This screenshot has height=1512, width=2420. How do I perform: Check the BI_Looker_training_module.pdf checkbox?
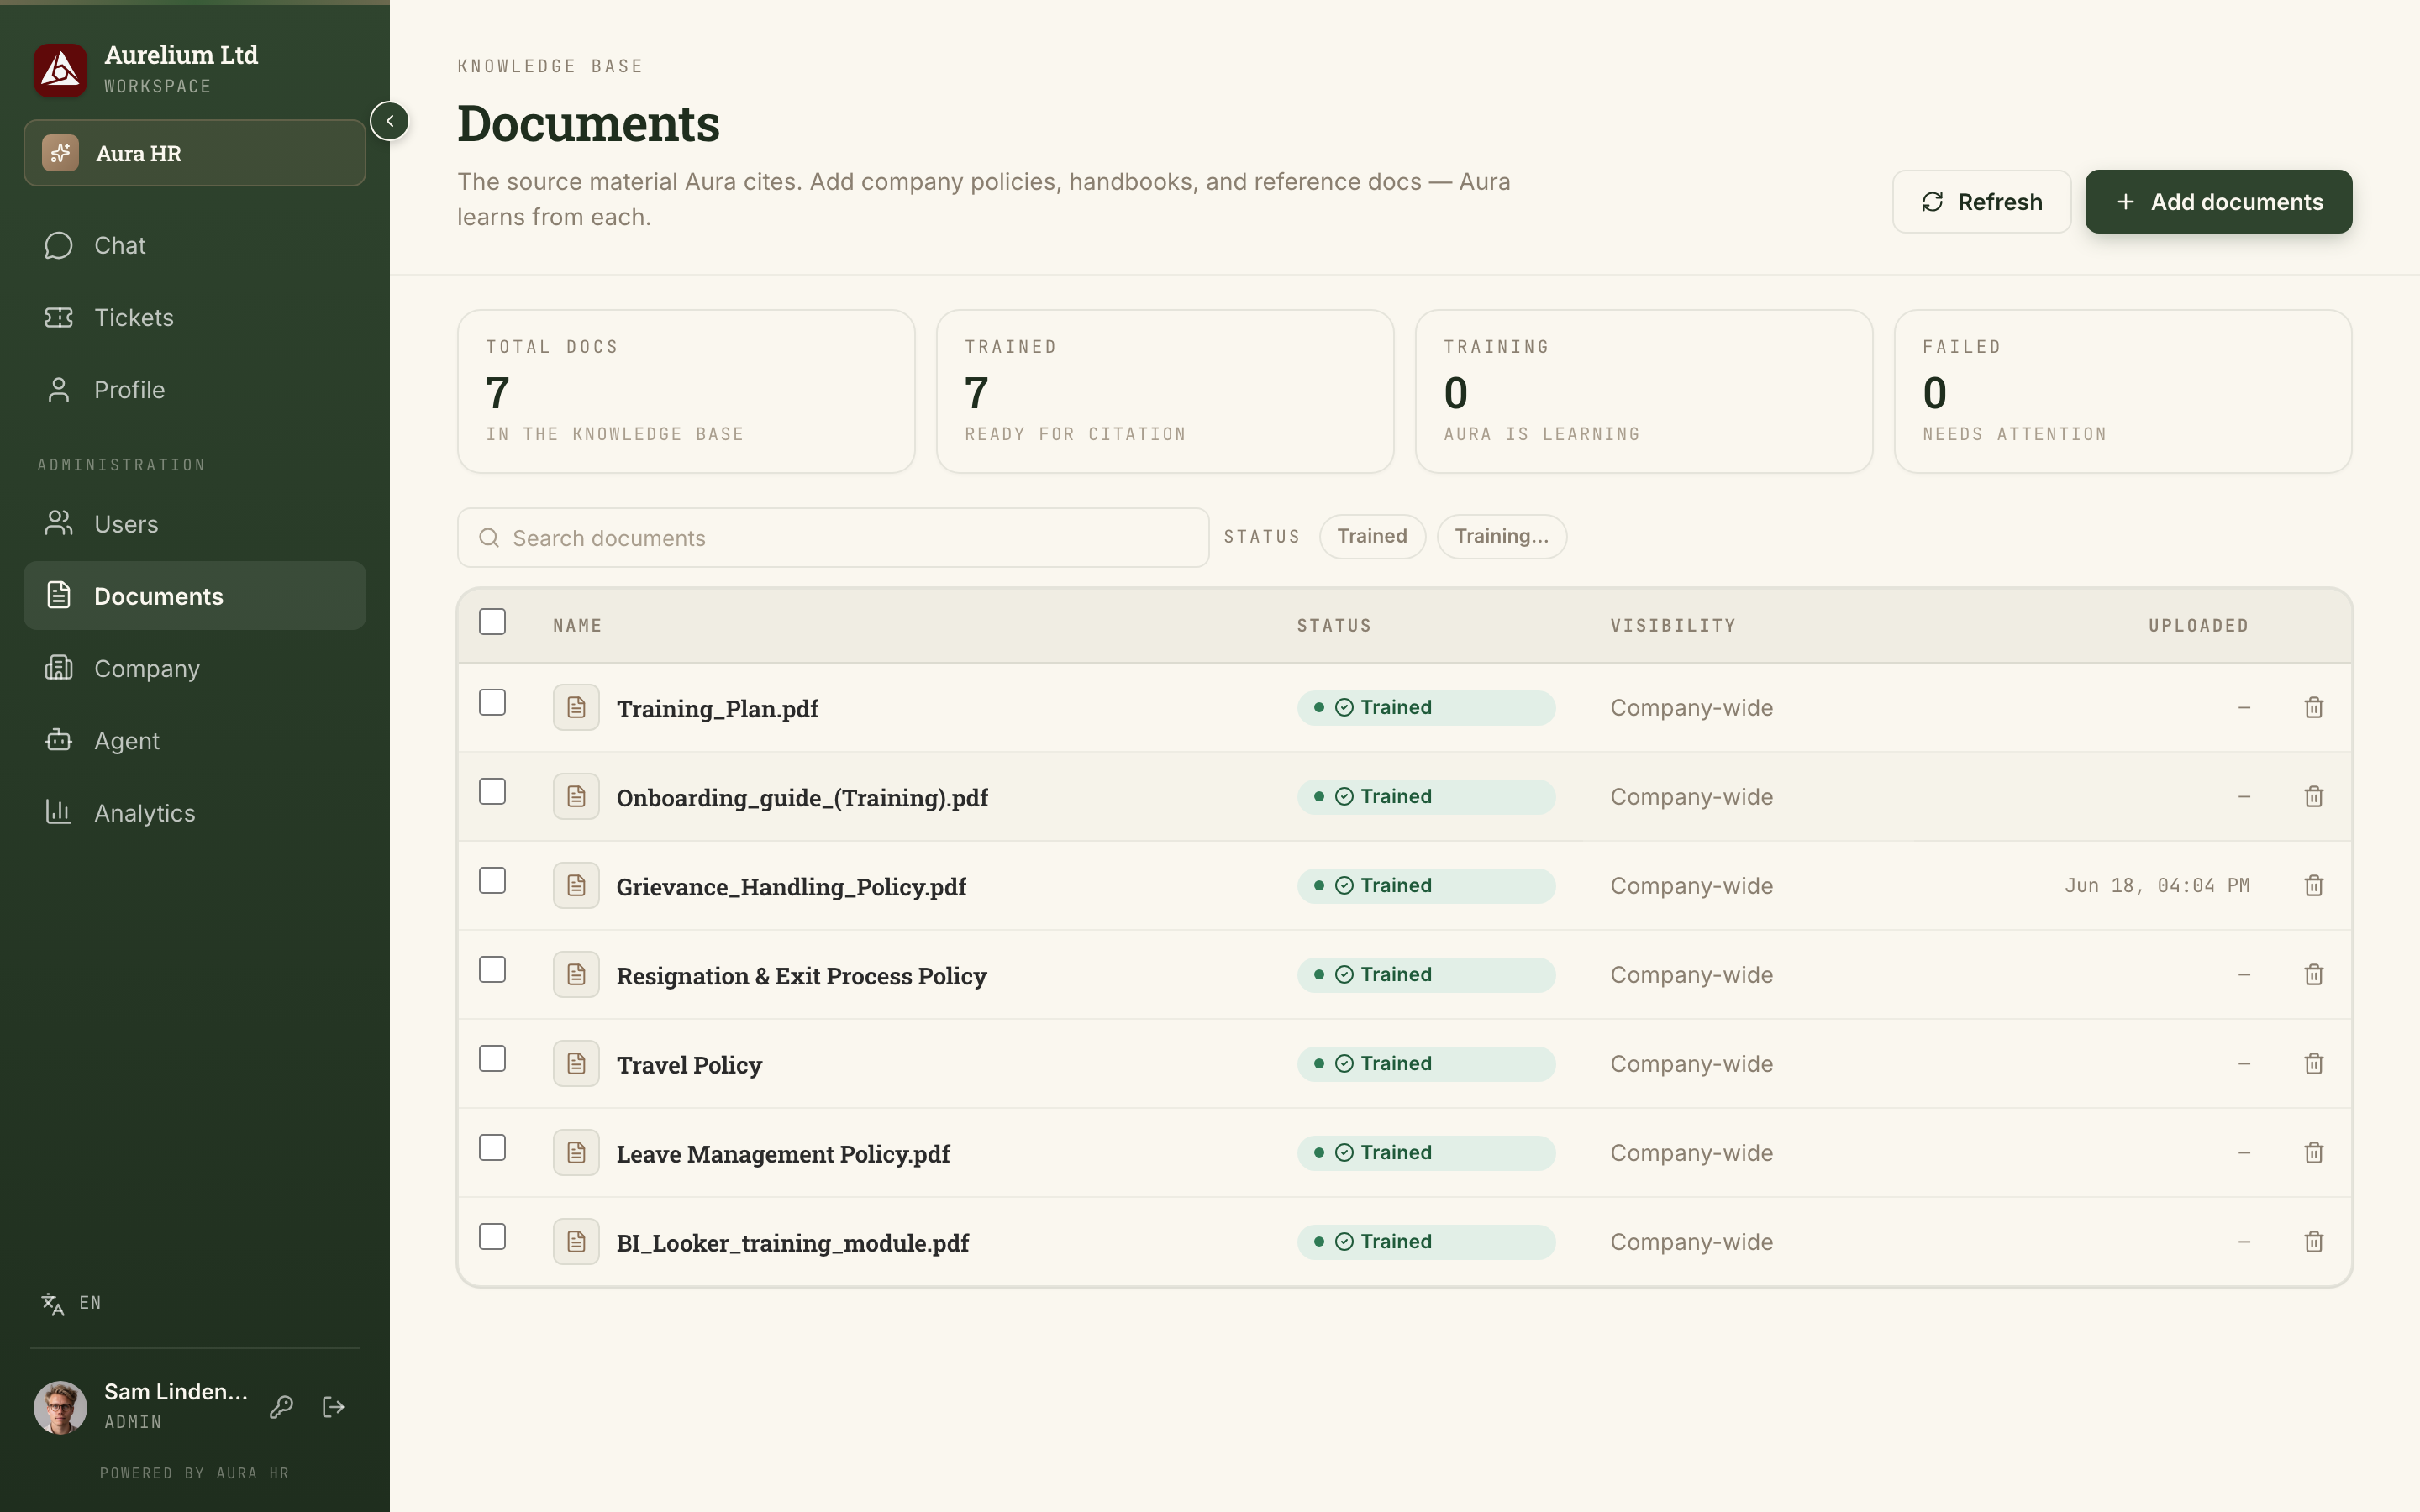coord(492,1237)
